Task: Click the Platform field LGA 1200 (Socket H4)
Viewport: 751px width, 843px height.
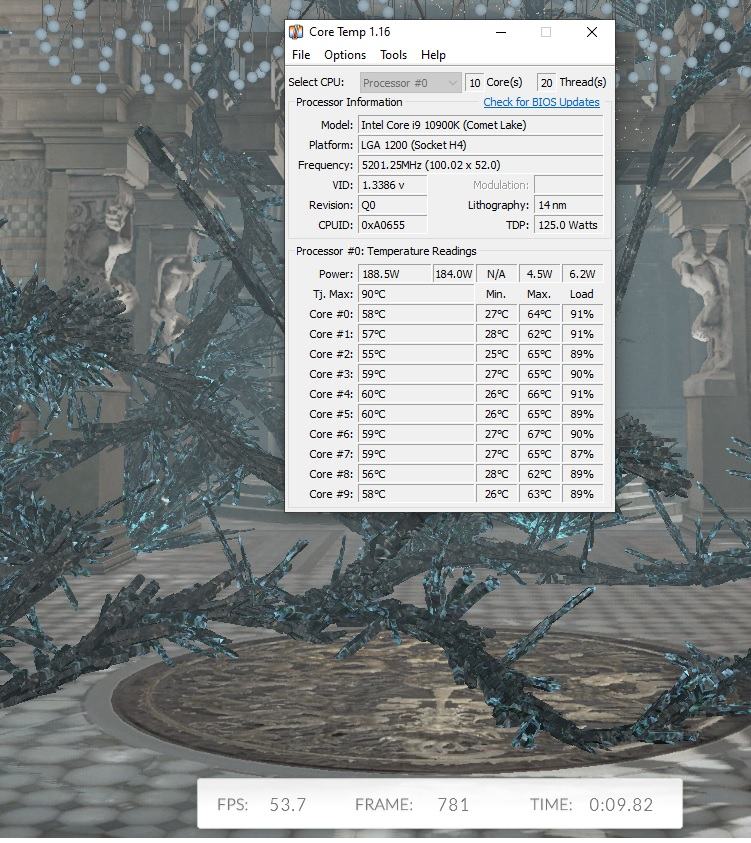Action: coord(481,145)
